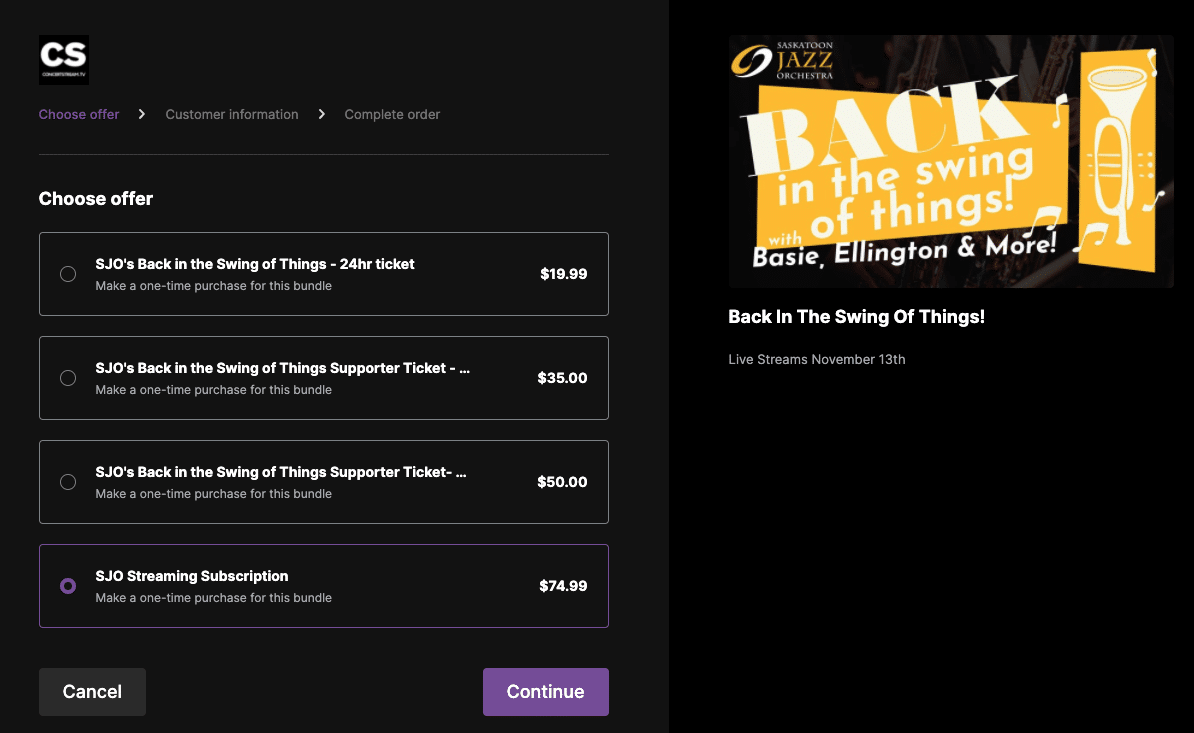Click chevron arrow after Choose offer
1194x733 pixels.
(142, 114)
